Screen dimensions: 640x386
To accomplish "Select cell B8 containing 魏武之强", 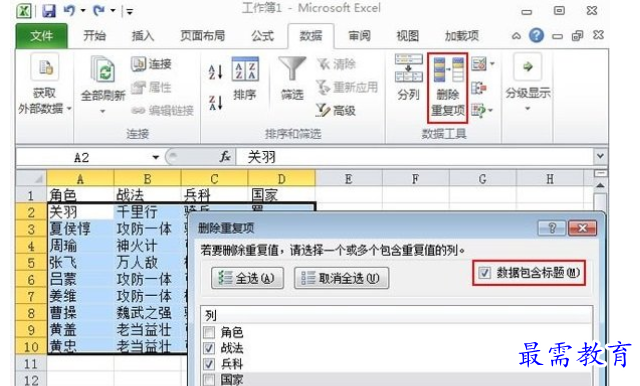I will 147,313.
